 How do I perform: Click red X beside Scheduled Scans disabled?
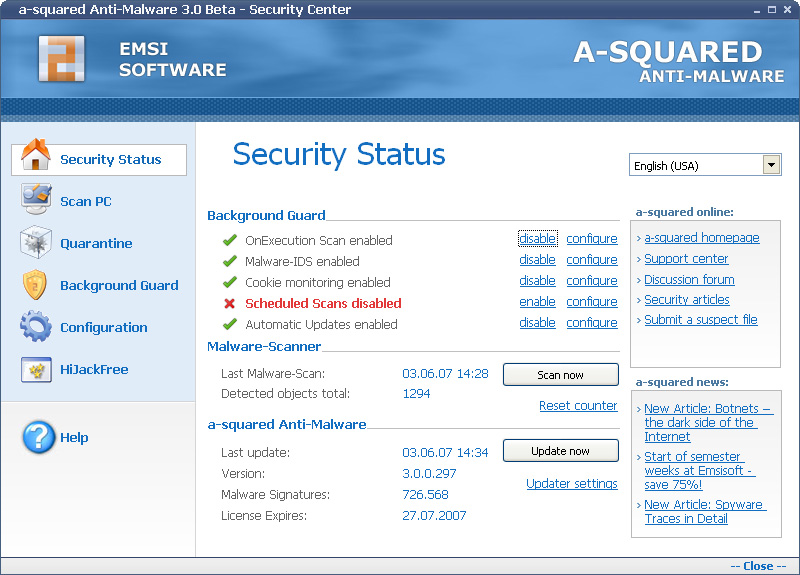[230, 304]
